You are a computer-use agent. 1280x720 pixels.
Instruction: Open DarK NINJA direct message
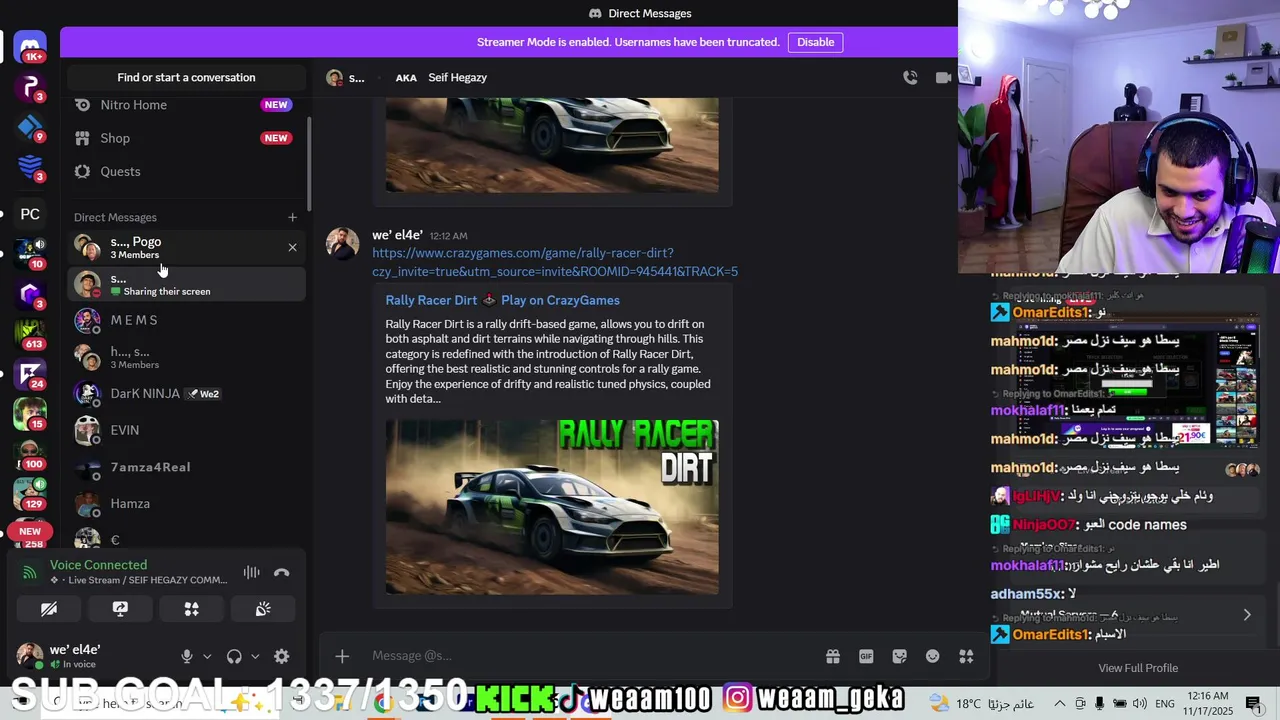pyautogui.click(x=186, y=394)
